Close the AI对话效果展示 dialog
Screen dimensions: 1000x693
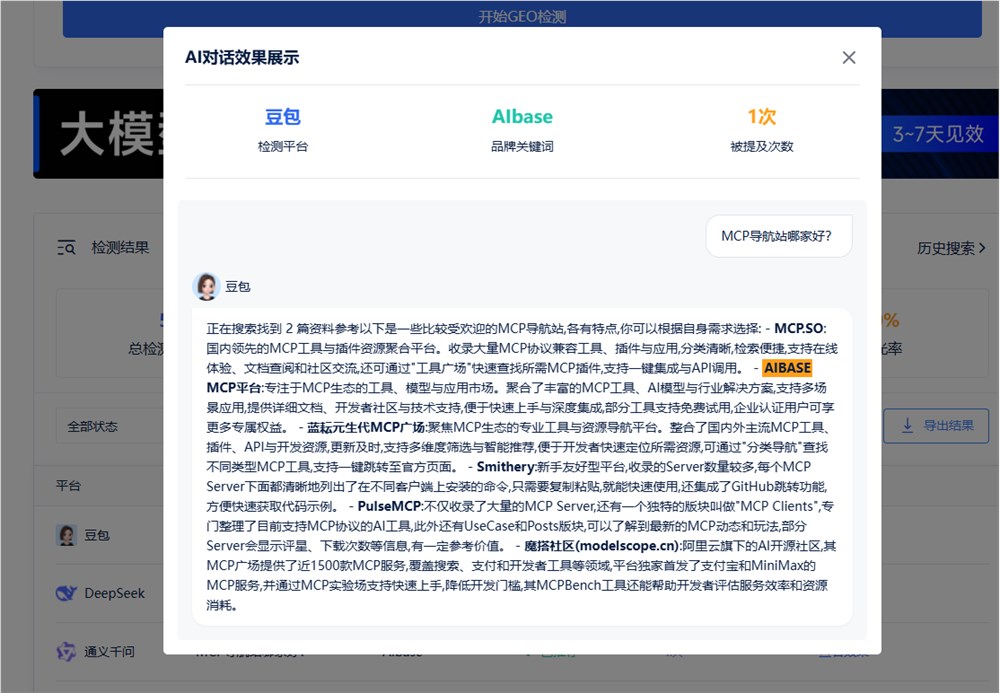coord(849,57)
